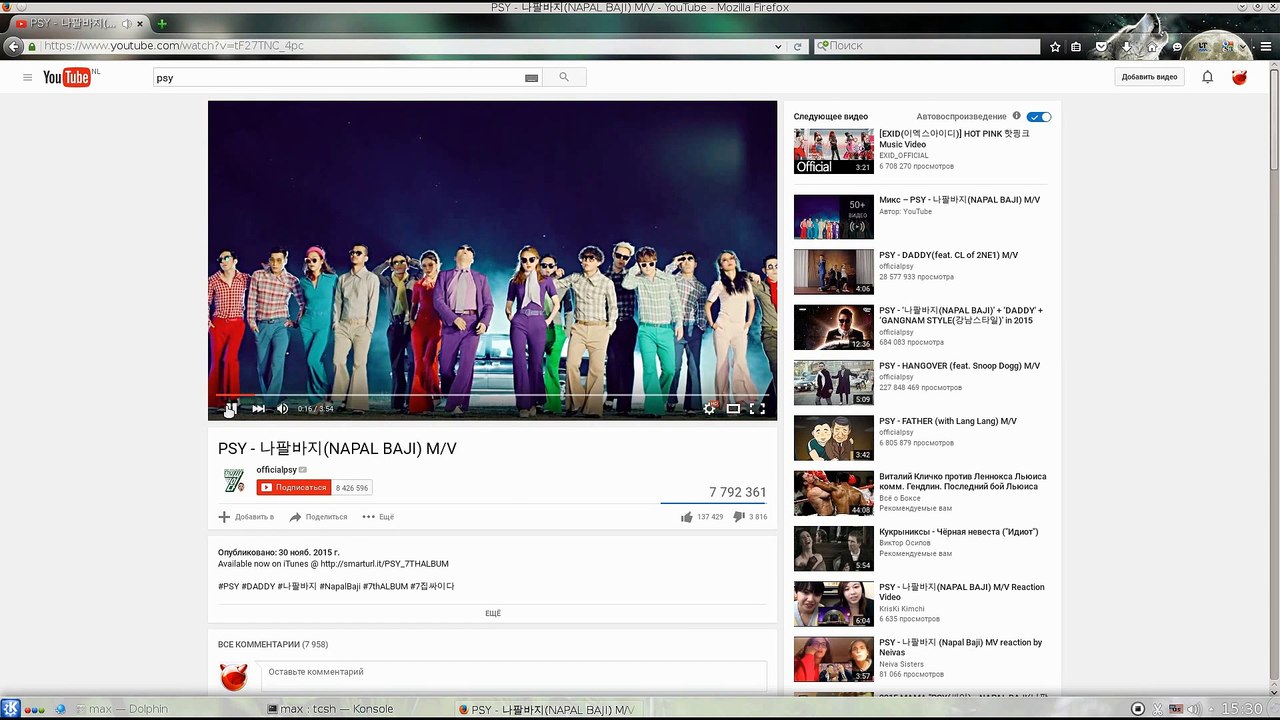Open the PSY - HANGOVER video thumbnail
Image resolution: width=1280 pixels, height=720 pixels.
click(x=833, y=383)
